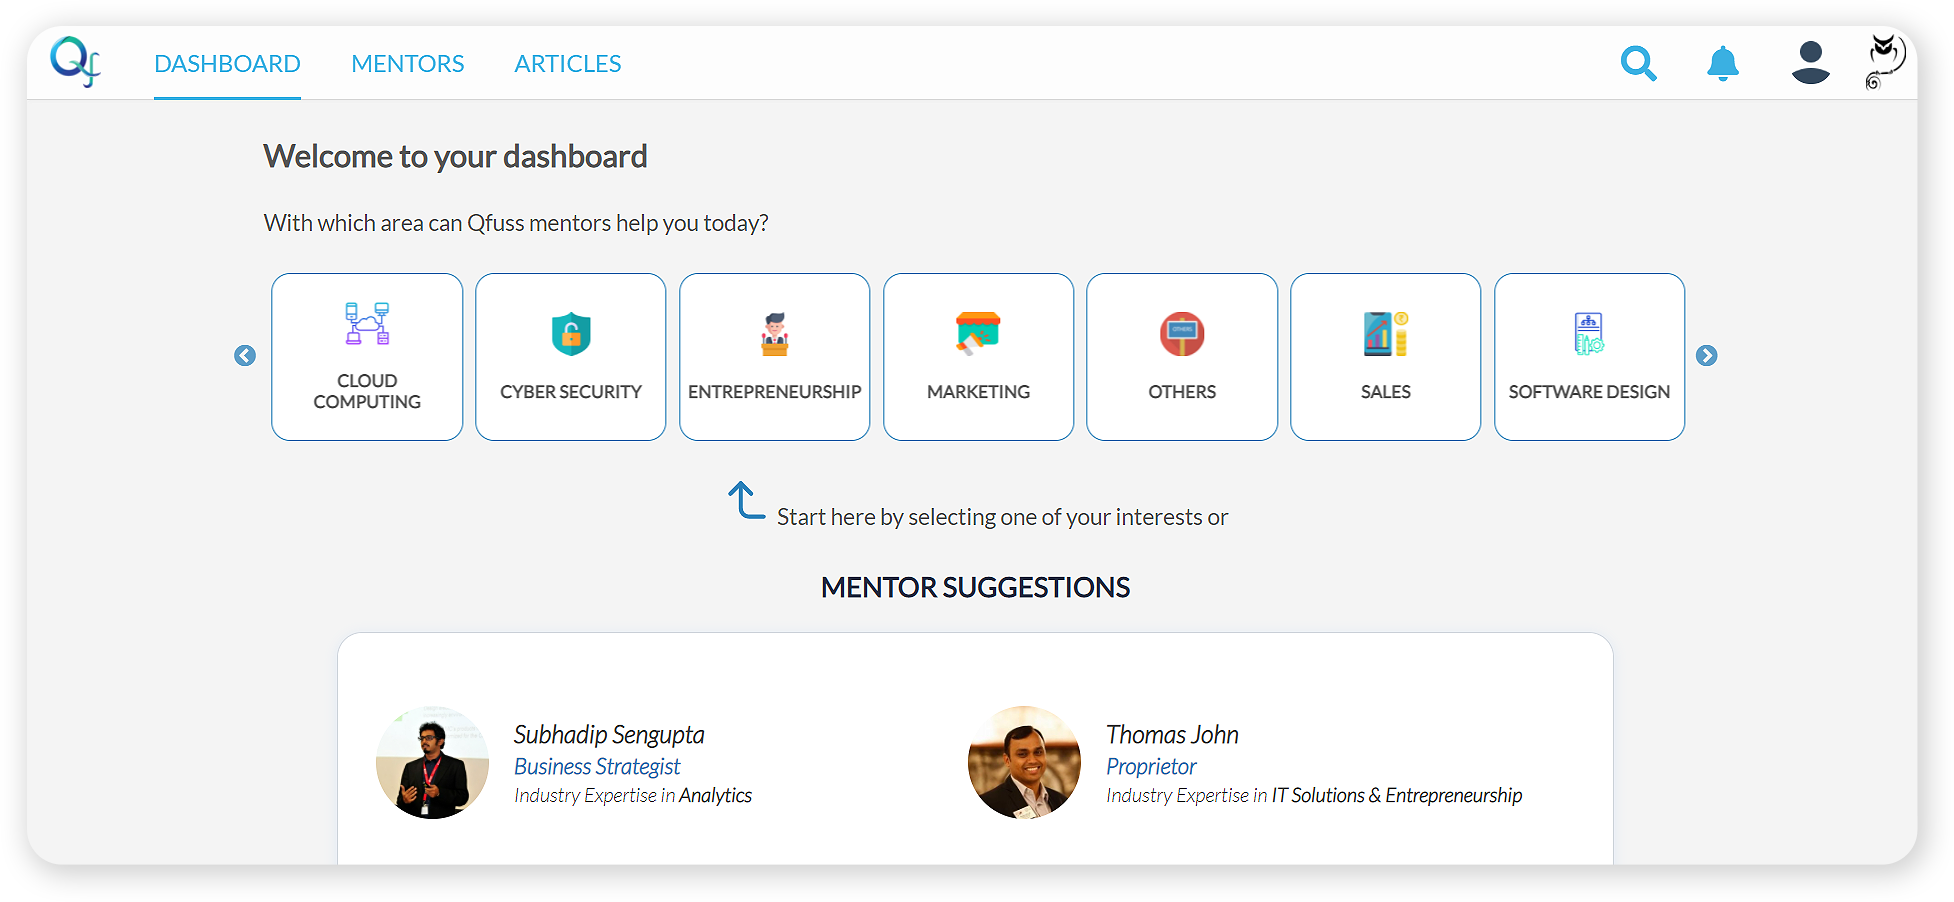Image resolution: width=1954 pixels, height=902 pixels.
Task: Switch to the Dashboard tab
Action: click(x=227, y=64)
